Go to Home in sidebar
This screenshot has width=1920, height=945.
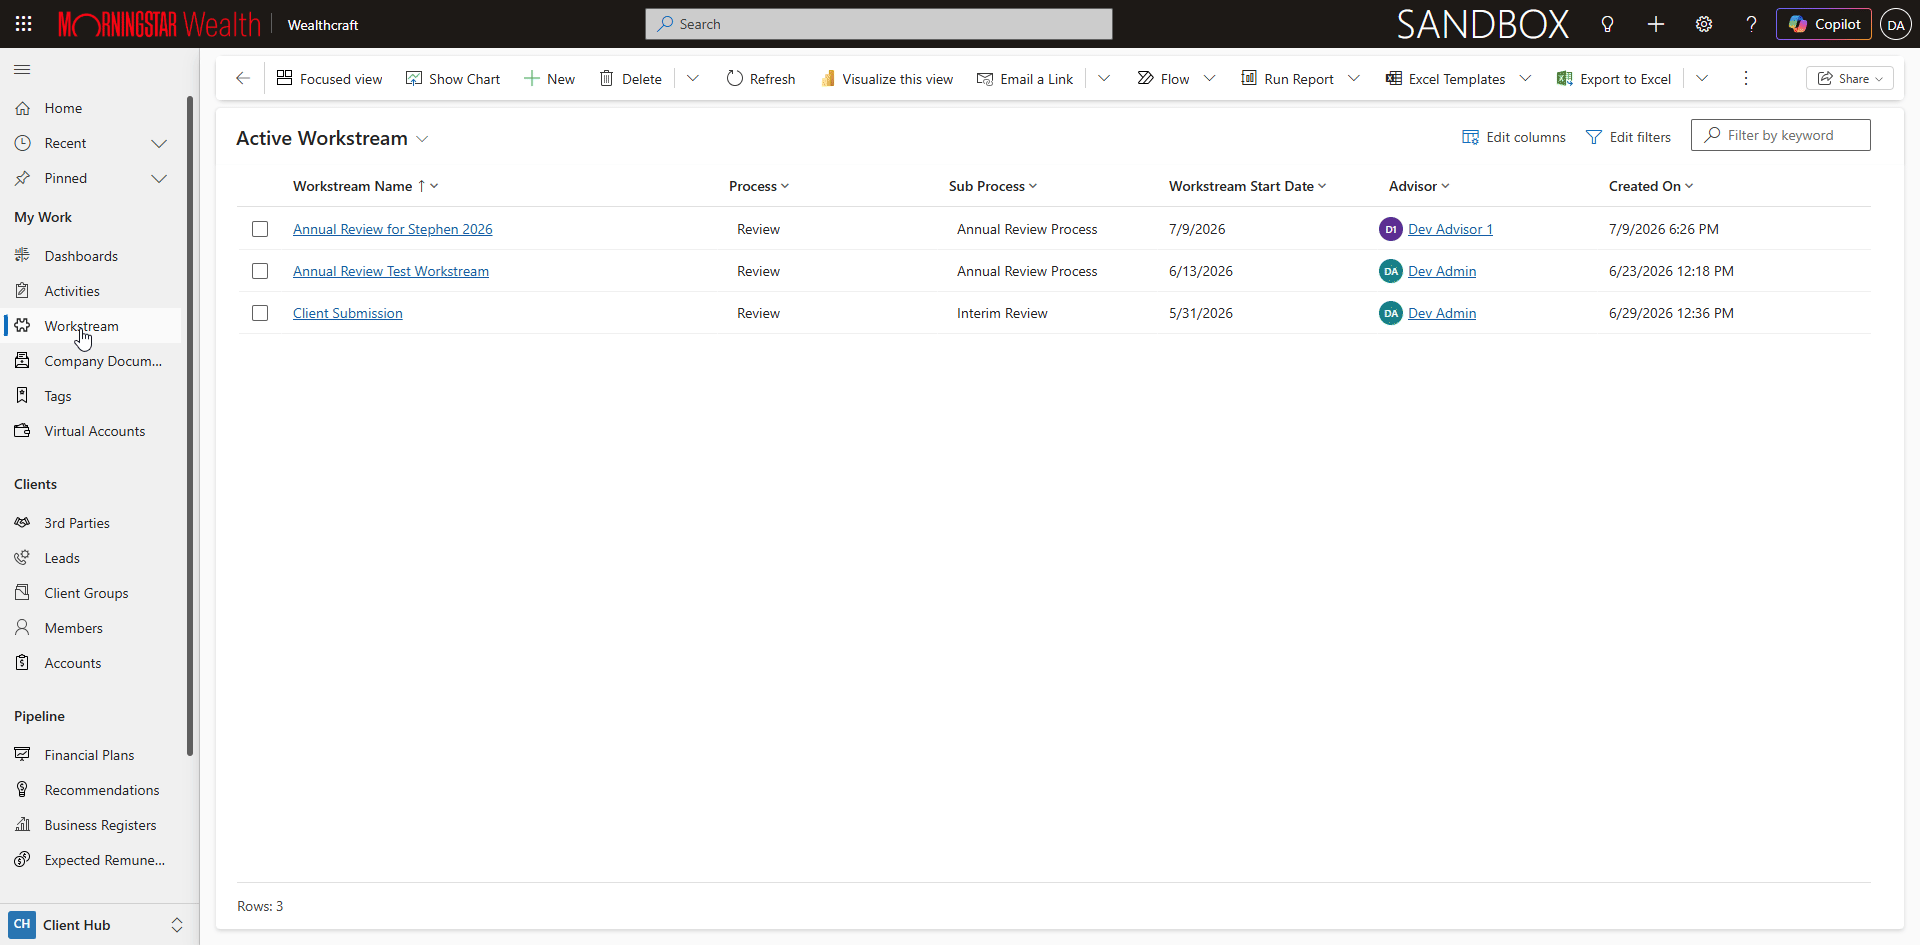click(91, 108)
